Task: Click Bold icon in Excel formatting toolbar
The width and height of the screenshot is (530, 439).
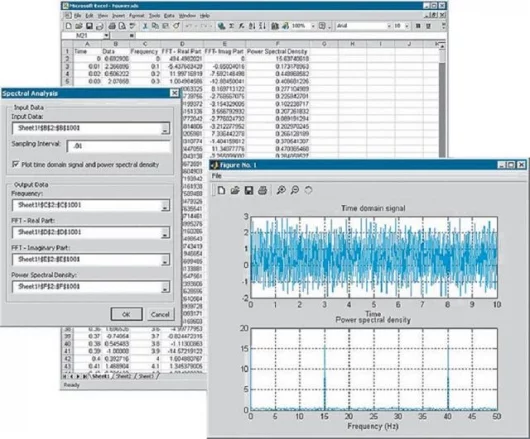Action: (x=418, y=26)
